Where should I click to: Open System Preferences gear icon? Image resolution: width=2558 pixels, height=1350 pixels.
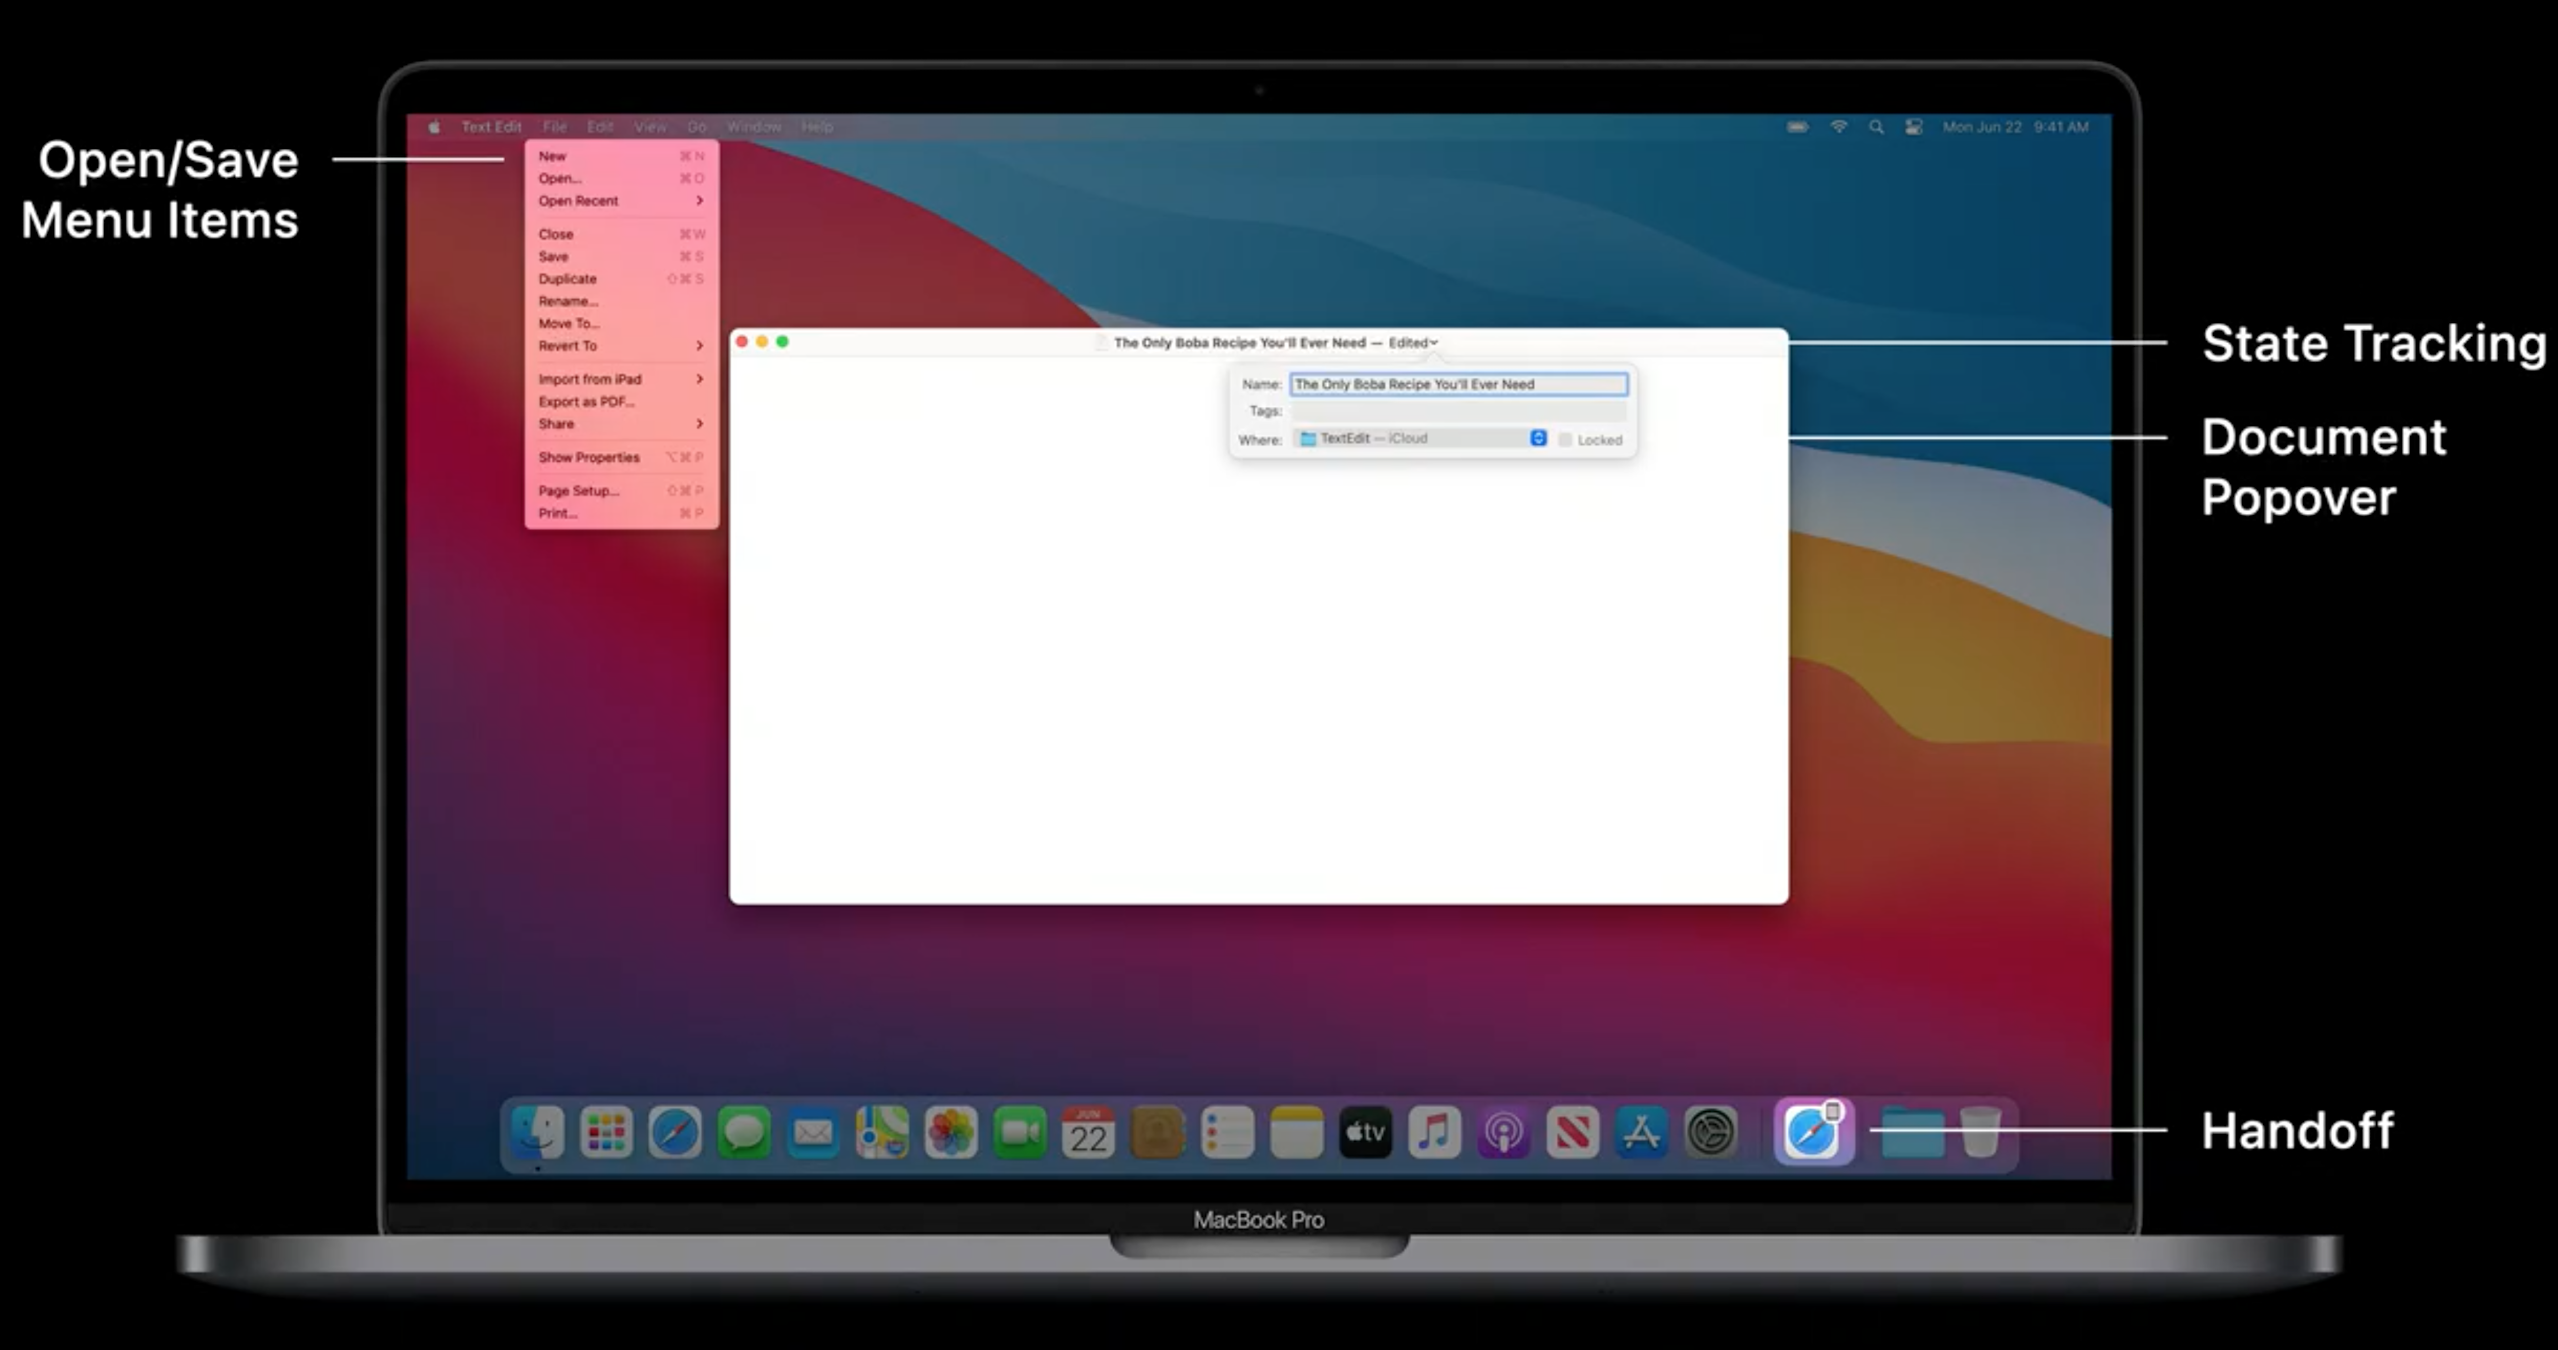[1710, 1133]
